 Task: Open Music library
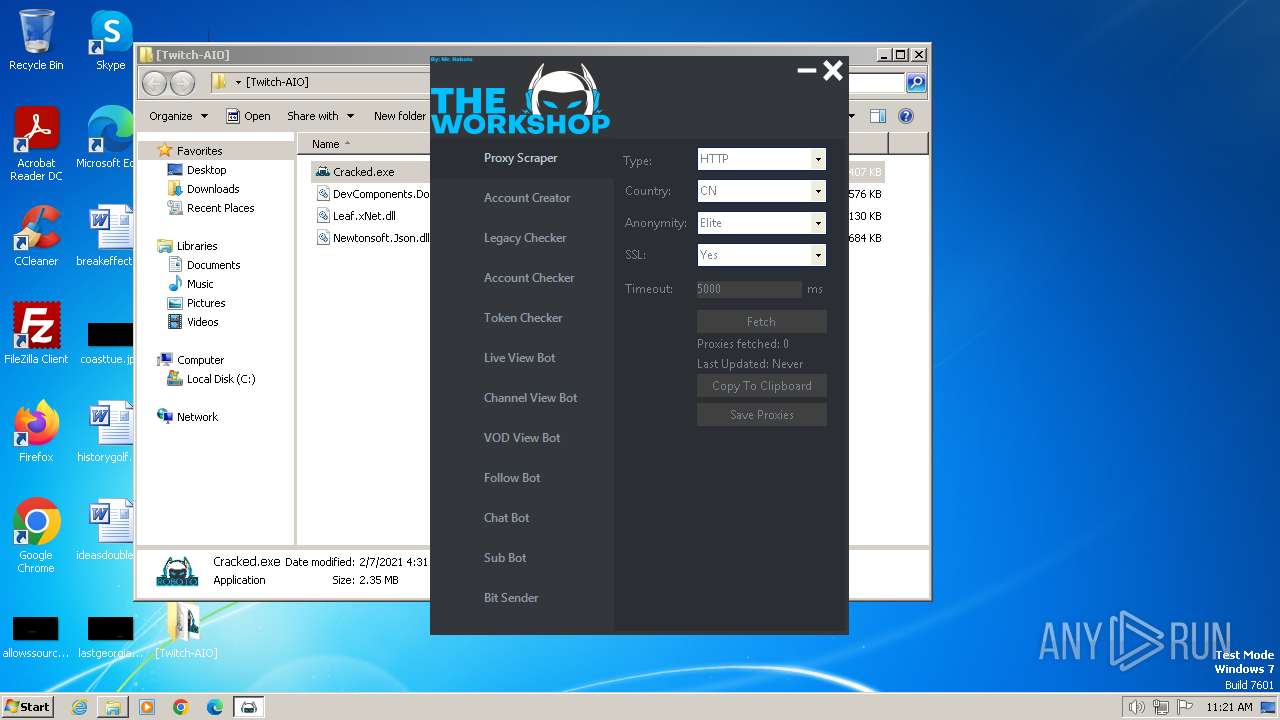click(200, 284)
